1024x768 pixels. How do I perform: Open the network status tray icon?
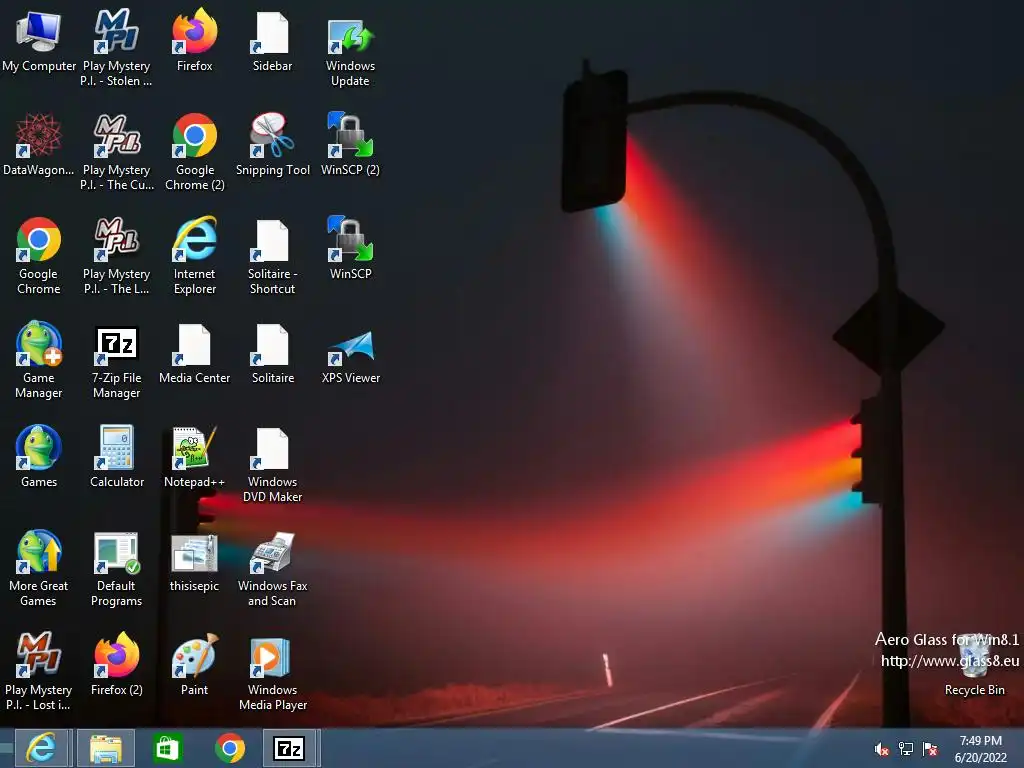point(906,749)
